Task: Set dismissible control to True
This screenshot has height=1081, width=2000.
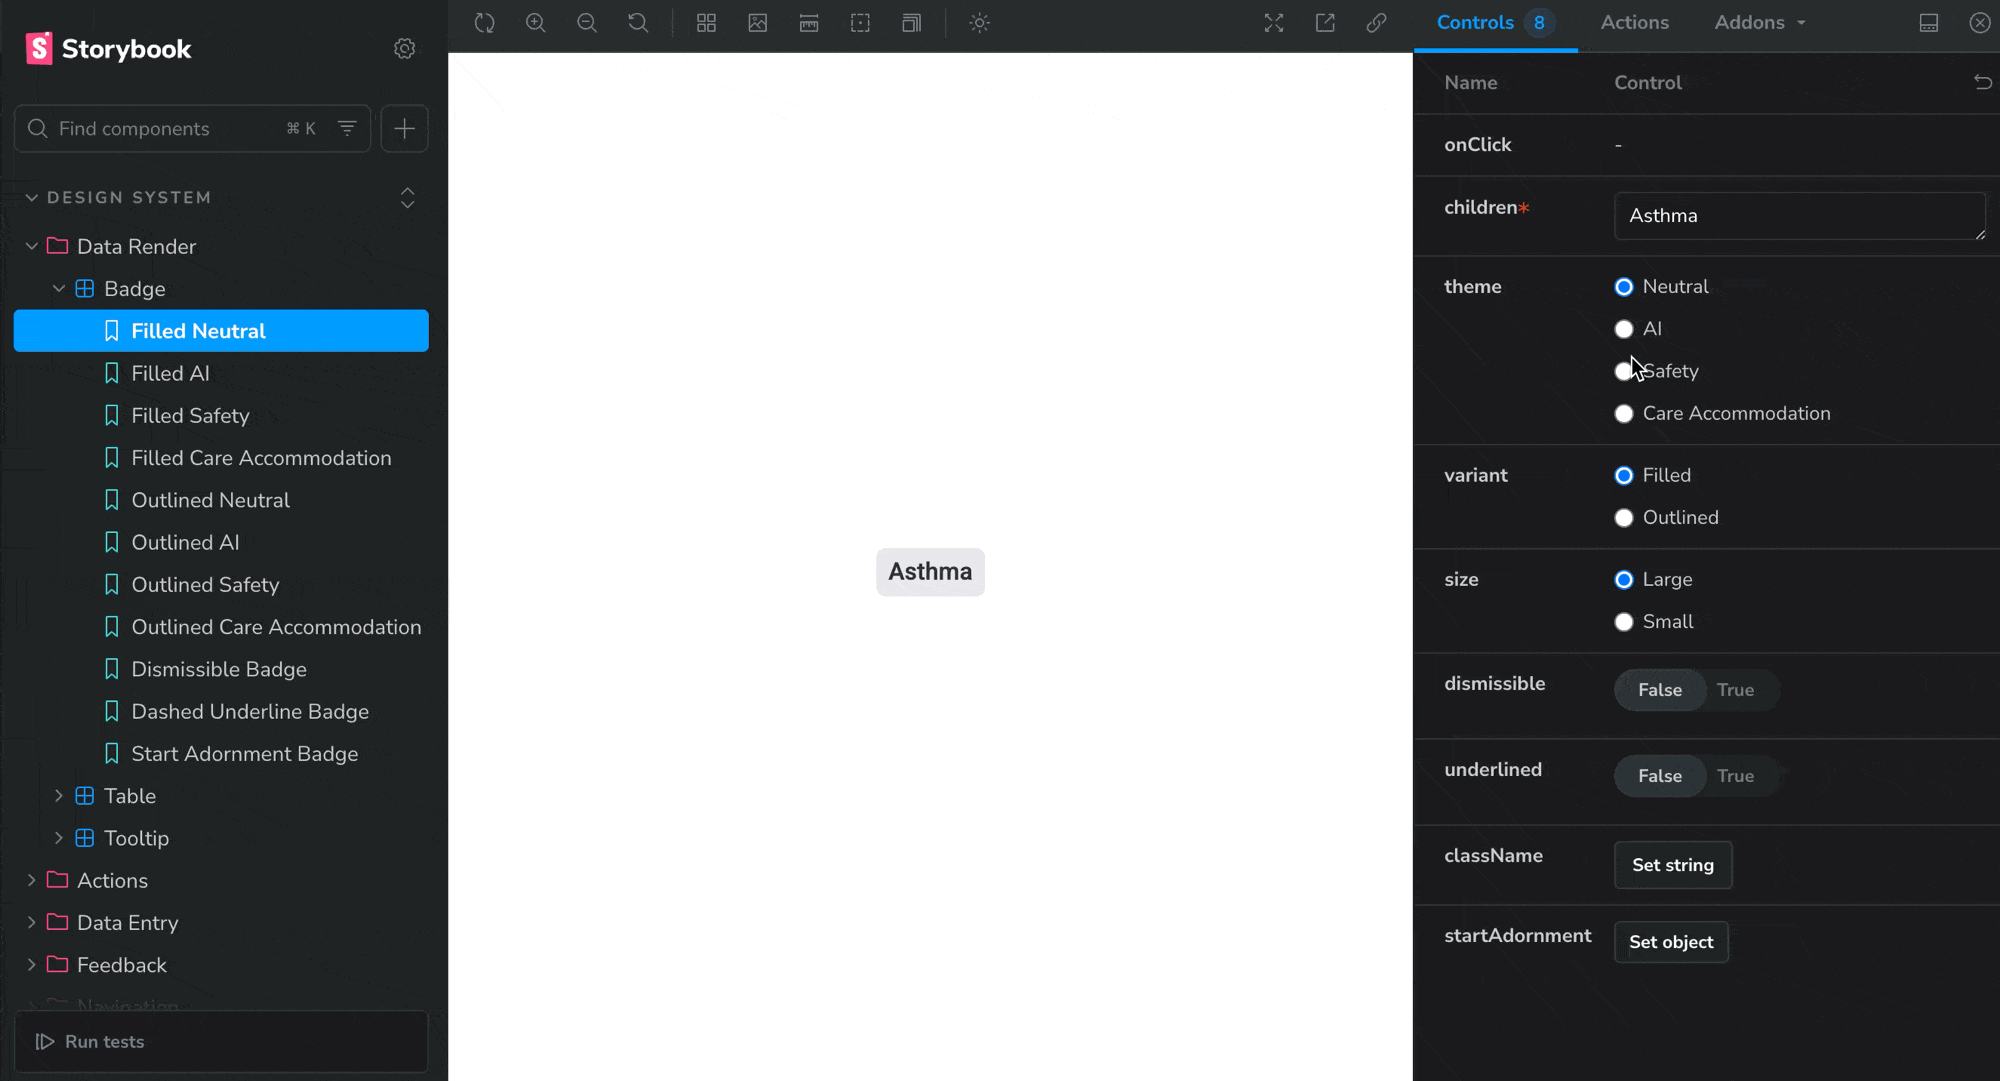Action: click(x=1737, y=690)
